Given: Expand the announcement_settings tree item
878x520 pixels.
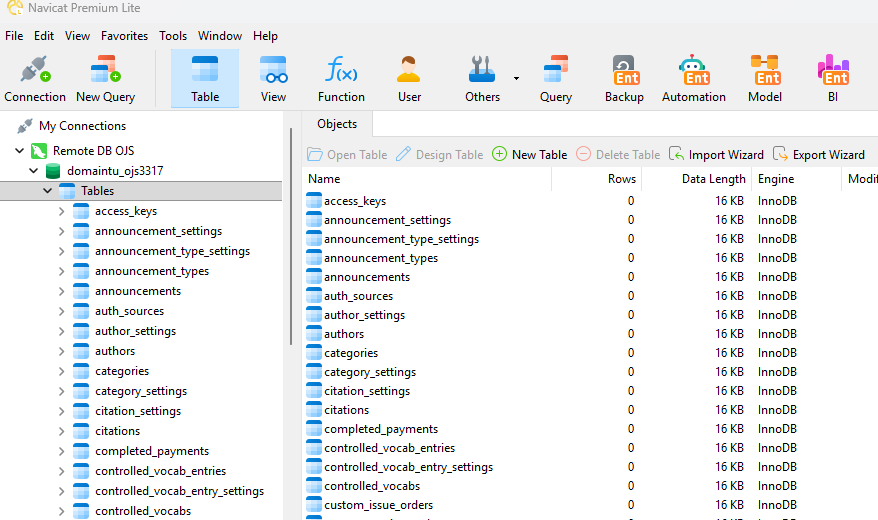Looking at the screenshot, I should pyautogui.click(x=62, y=231).
